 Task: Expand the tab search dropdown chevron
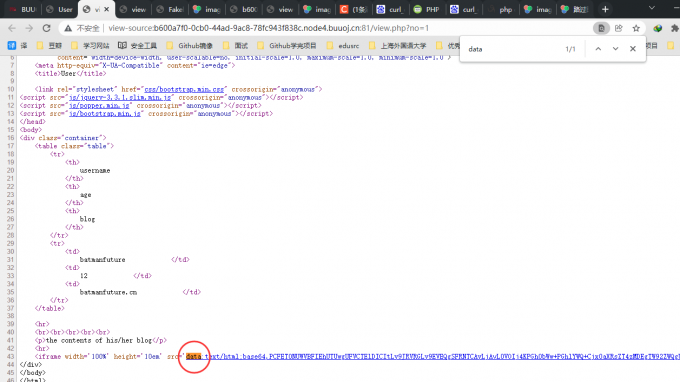tap(651, 8)
